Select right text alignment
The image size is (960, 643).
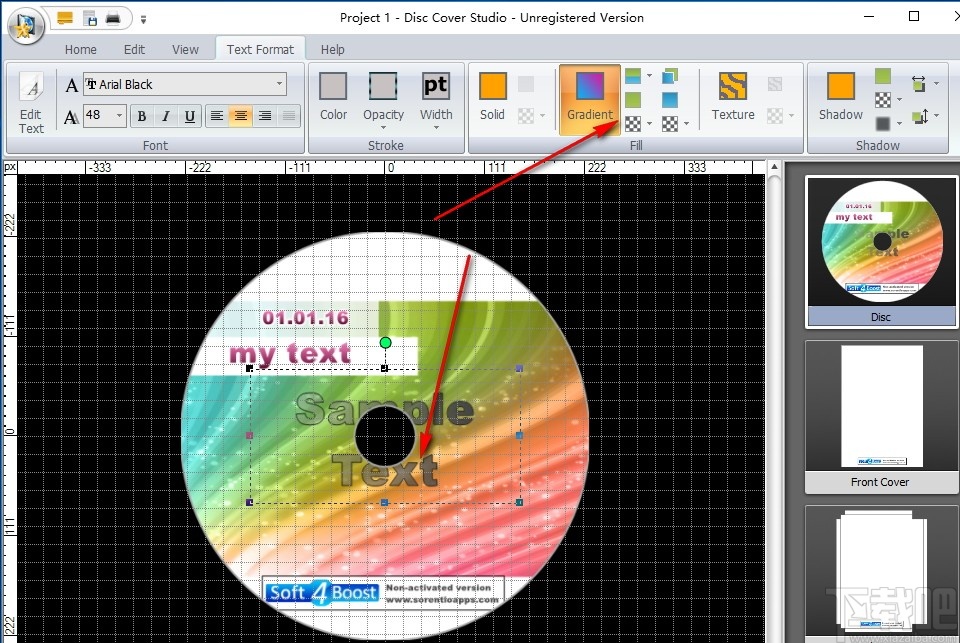(x=265, y=117)
